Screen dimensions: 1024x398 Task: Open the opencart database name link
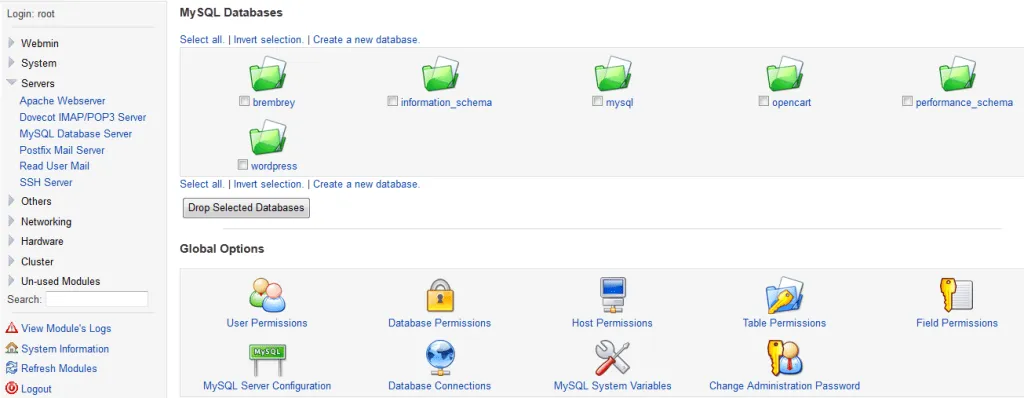(792, 103)
